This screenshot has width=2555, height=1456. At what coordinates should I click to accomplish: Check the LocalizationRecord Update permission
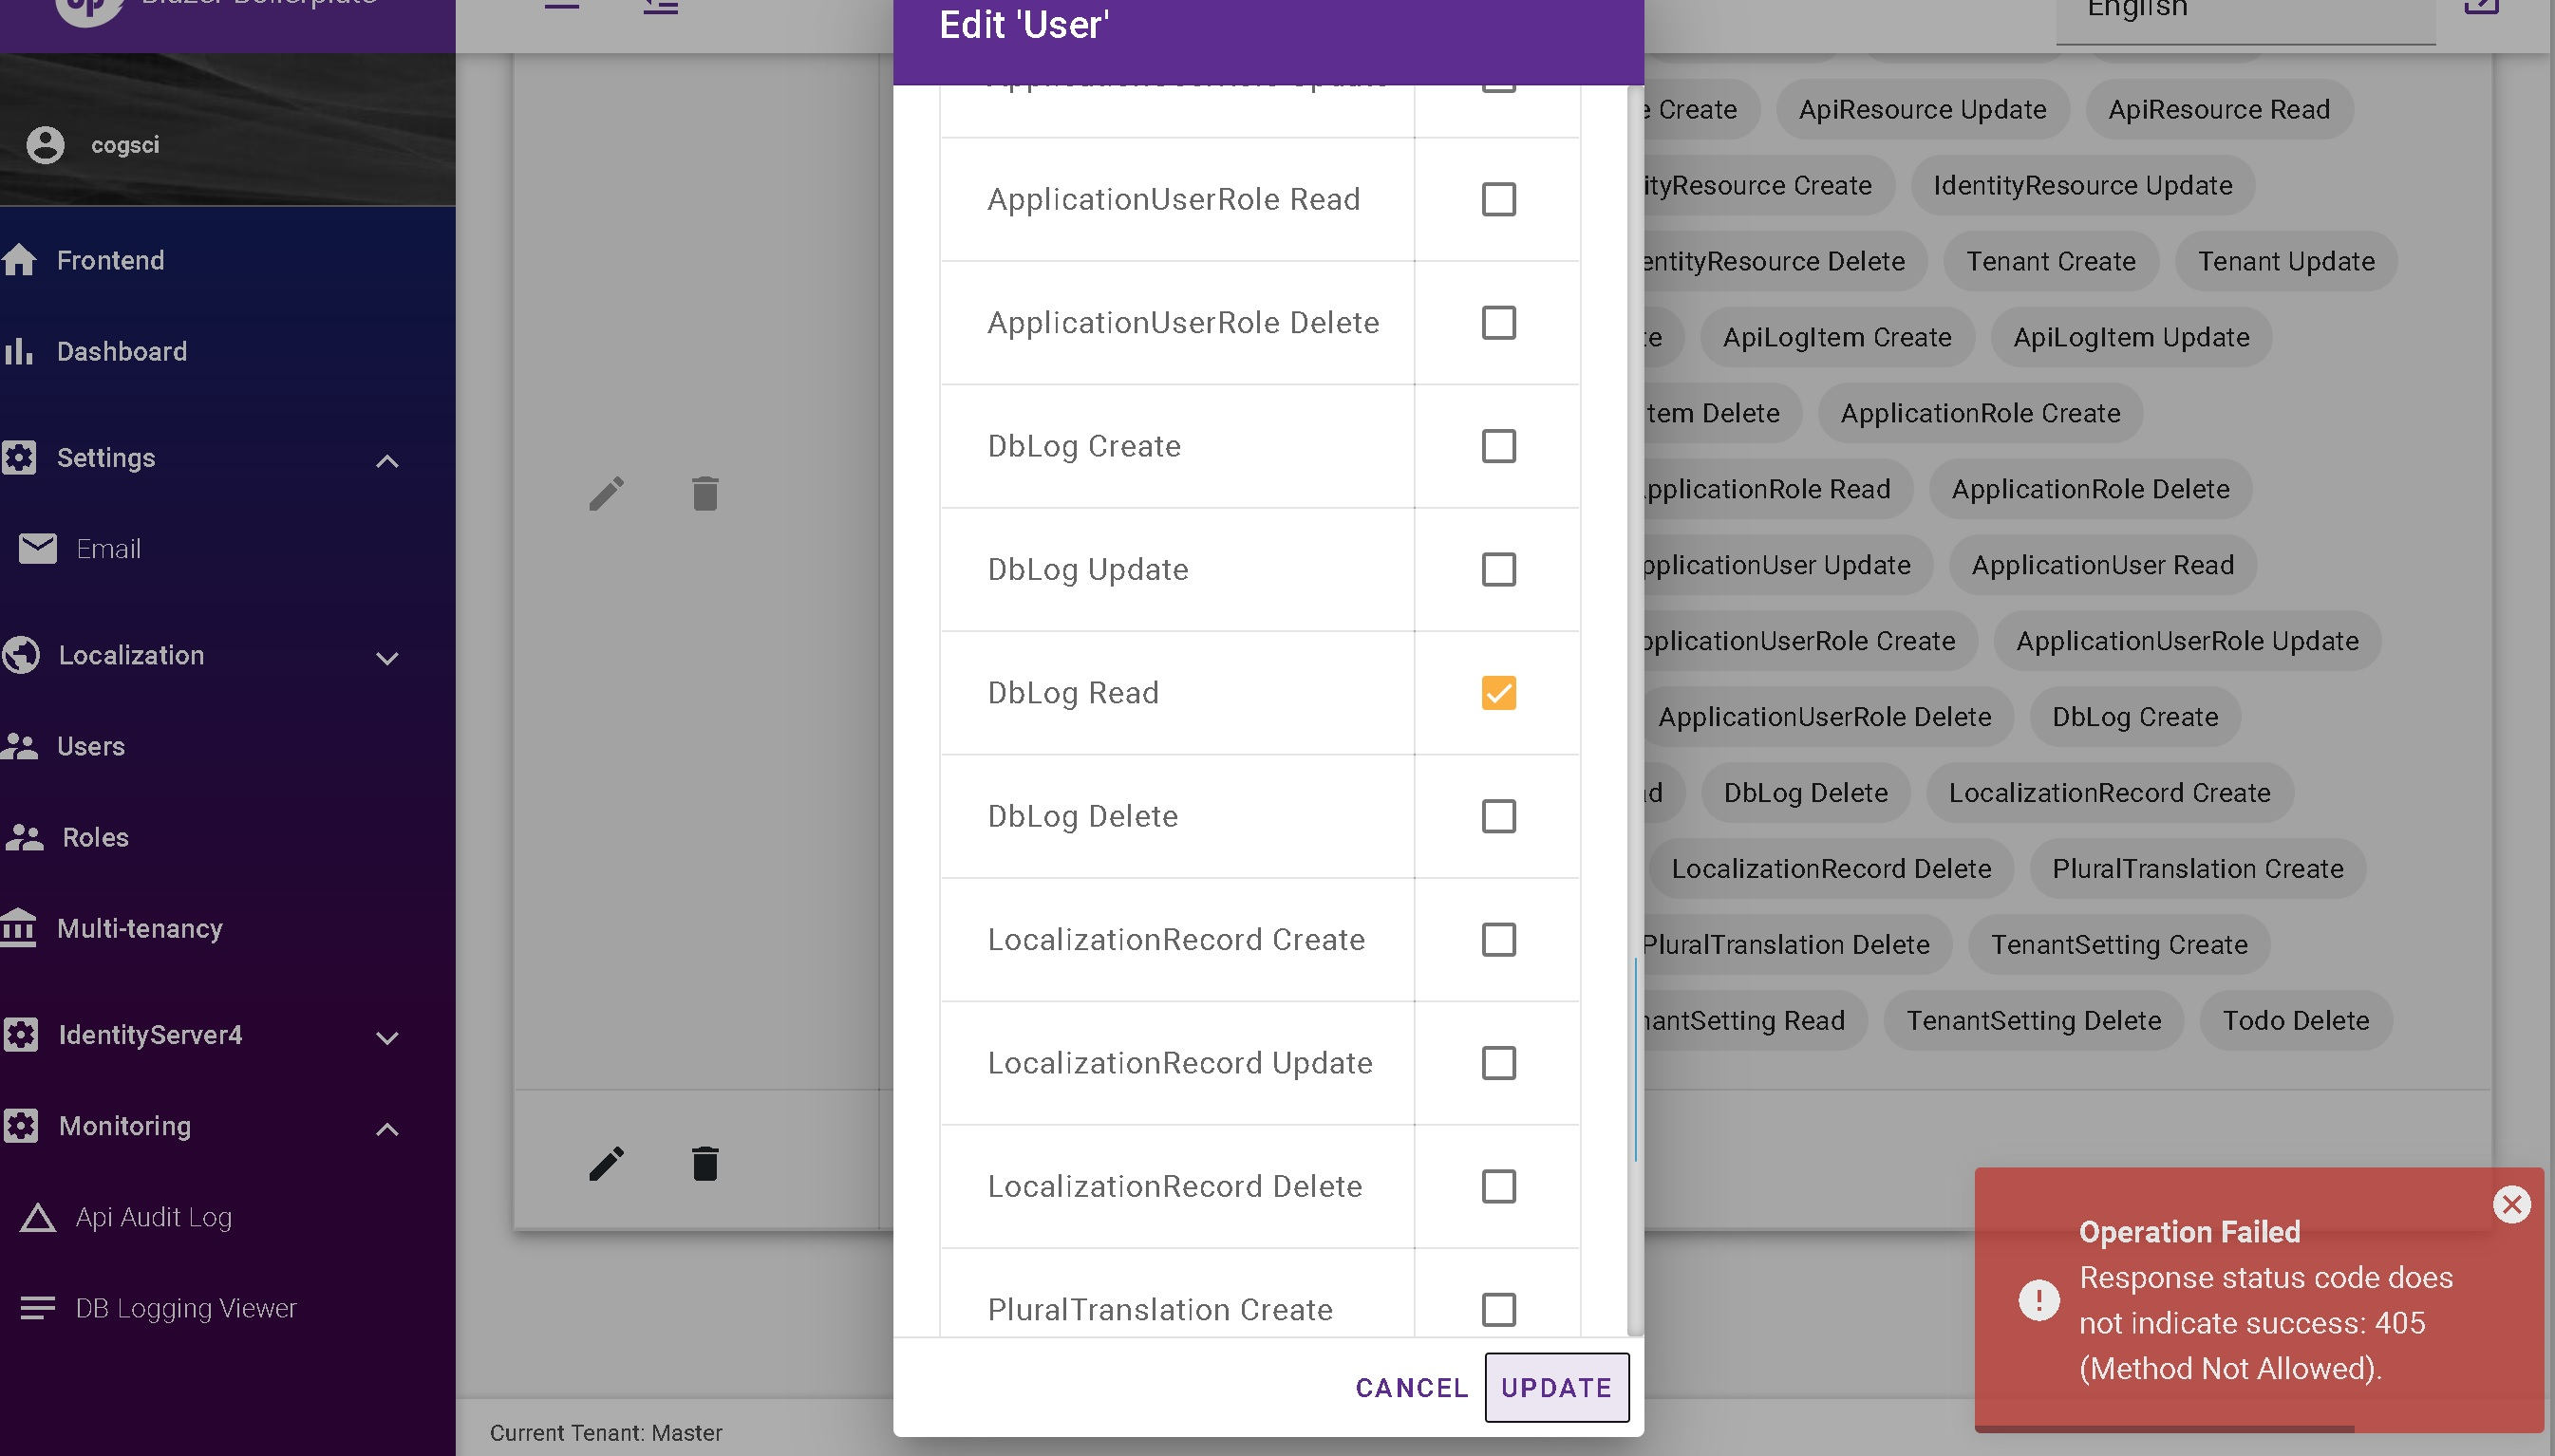click(1497, 1063)
